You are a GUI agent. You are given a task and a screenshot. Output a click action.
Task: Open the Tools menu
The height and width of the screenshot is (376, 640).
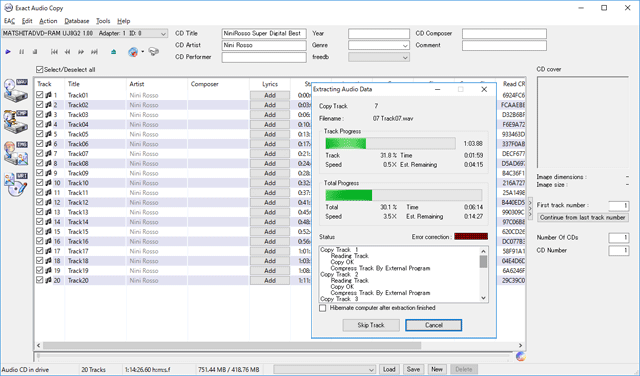pyautogui.click(x=103, y=21)
